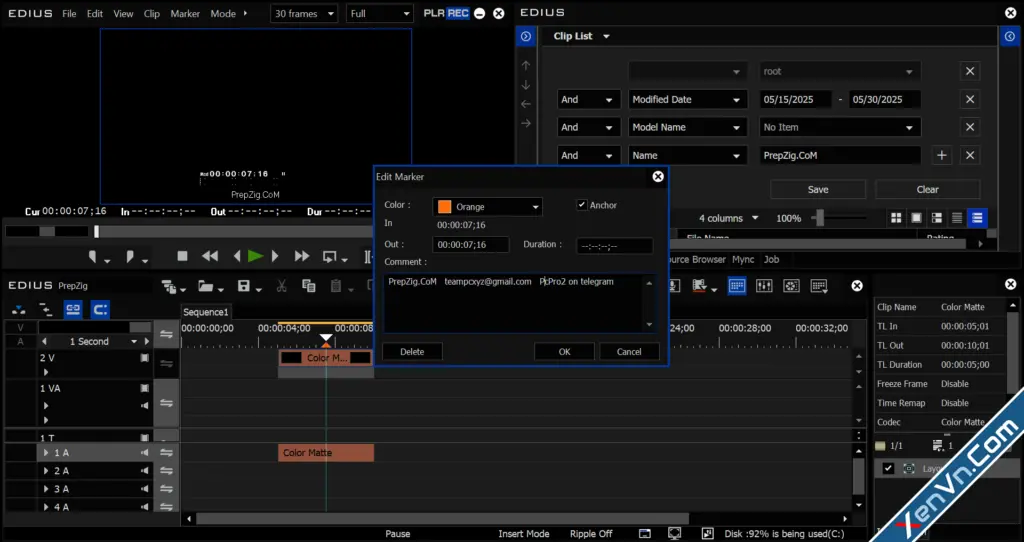Mute the 3 A audio track
1024x542 pixels.
click(x=144, y=489)
